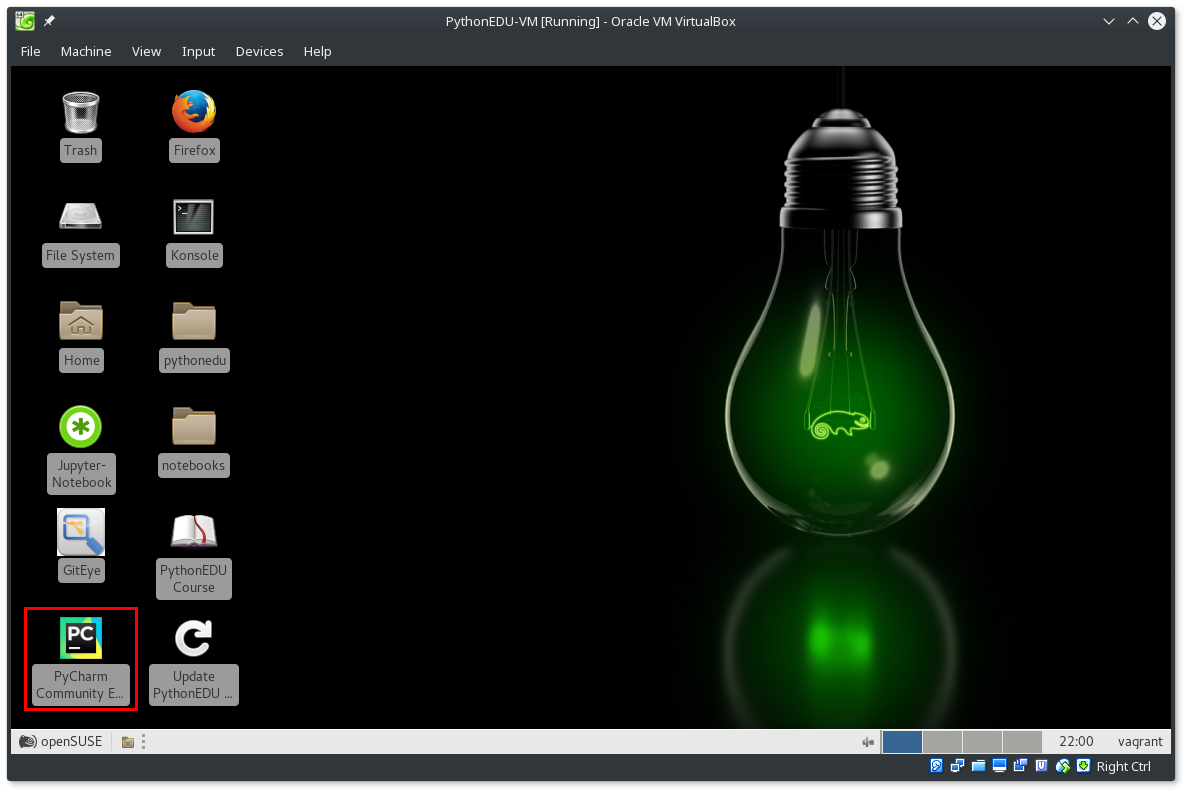This screenshot has width=1188, height=794.
Task: Click the VirtualBox network adapters status icon
Action: point(957,766)
